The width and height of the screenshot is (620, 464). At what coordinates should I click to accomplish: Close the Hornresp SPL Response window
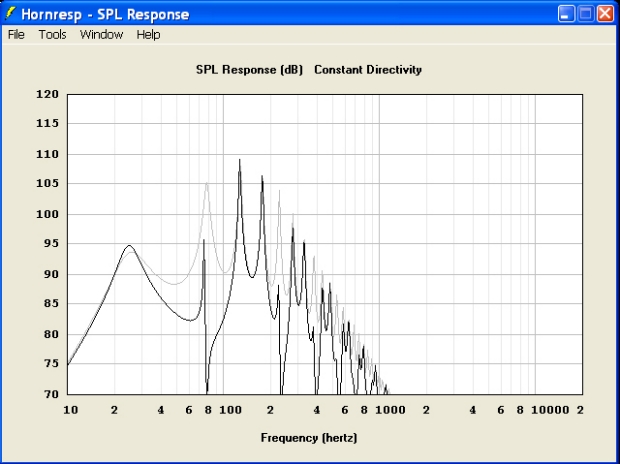[x=605, y=14]
